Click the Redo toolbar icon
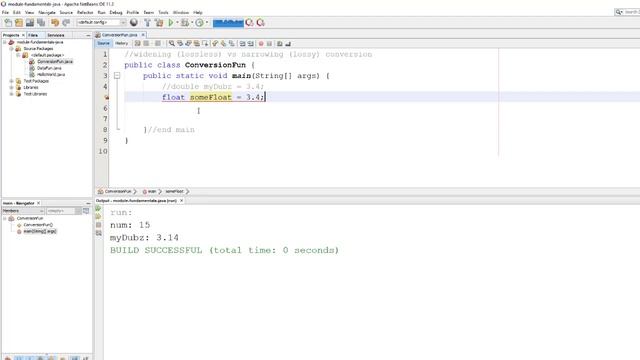640x360 pixels. point(66,23)
